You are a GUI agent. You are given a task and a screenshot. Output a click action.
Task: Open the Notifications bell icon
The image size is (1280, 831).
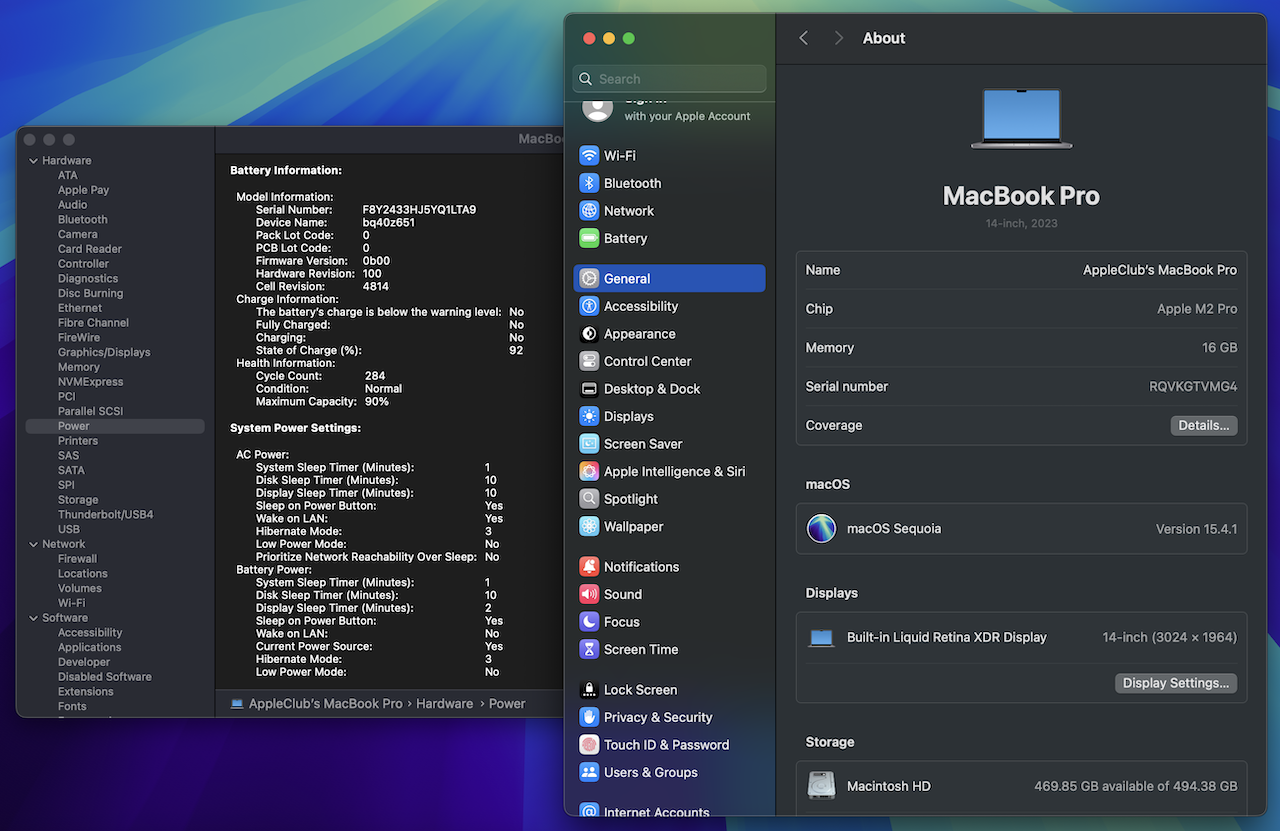click(589, 567)
